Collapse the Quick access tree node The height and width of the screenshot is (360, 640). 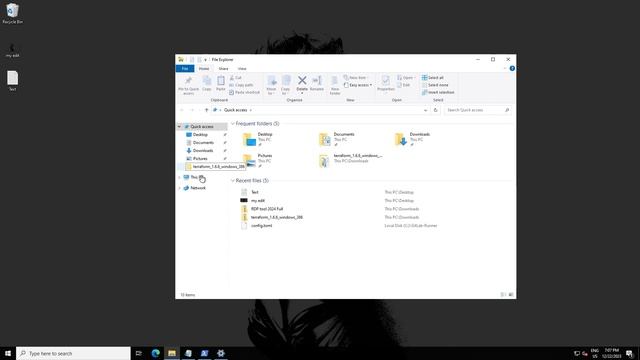[x=179, y=127]
